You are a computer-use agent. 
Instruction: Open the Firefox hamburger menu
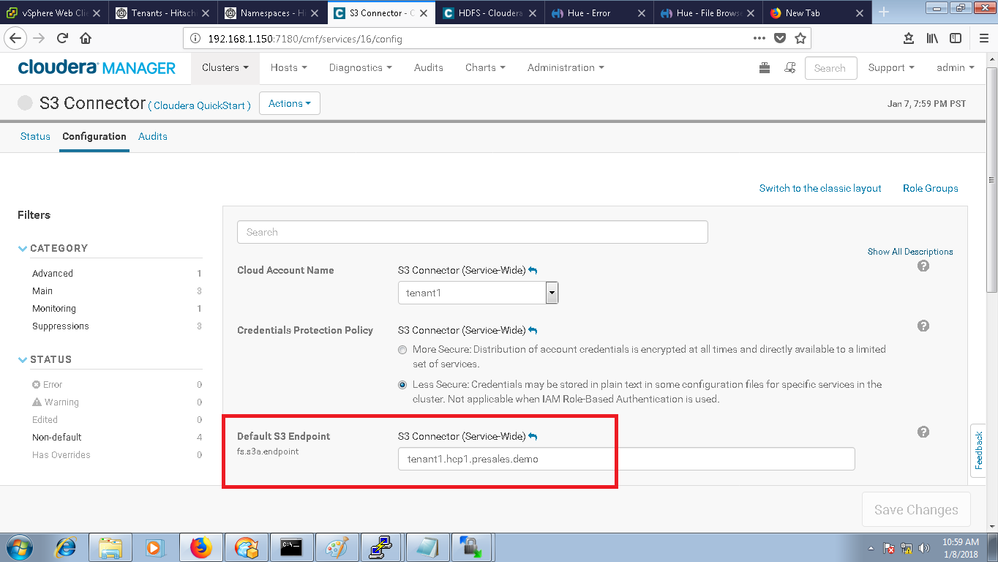983,38
